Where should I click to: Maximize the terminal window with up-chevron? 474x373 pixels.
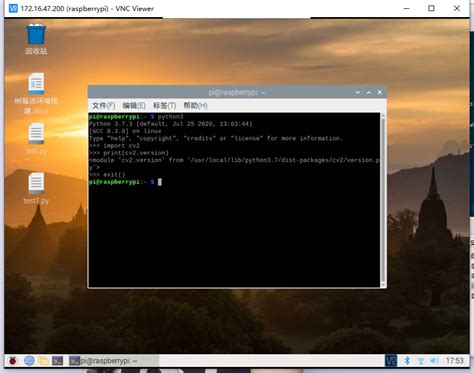click(x=369, y=92)
